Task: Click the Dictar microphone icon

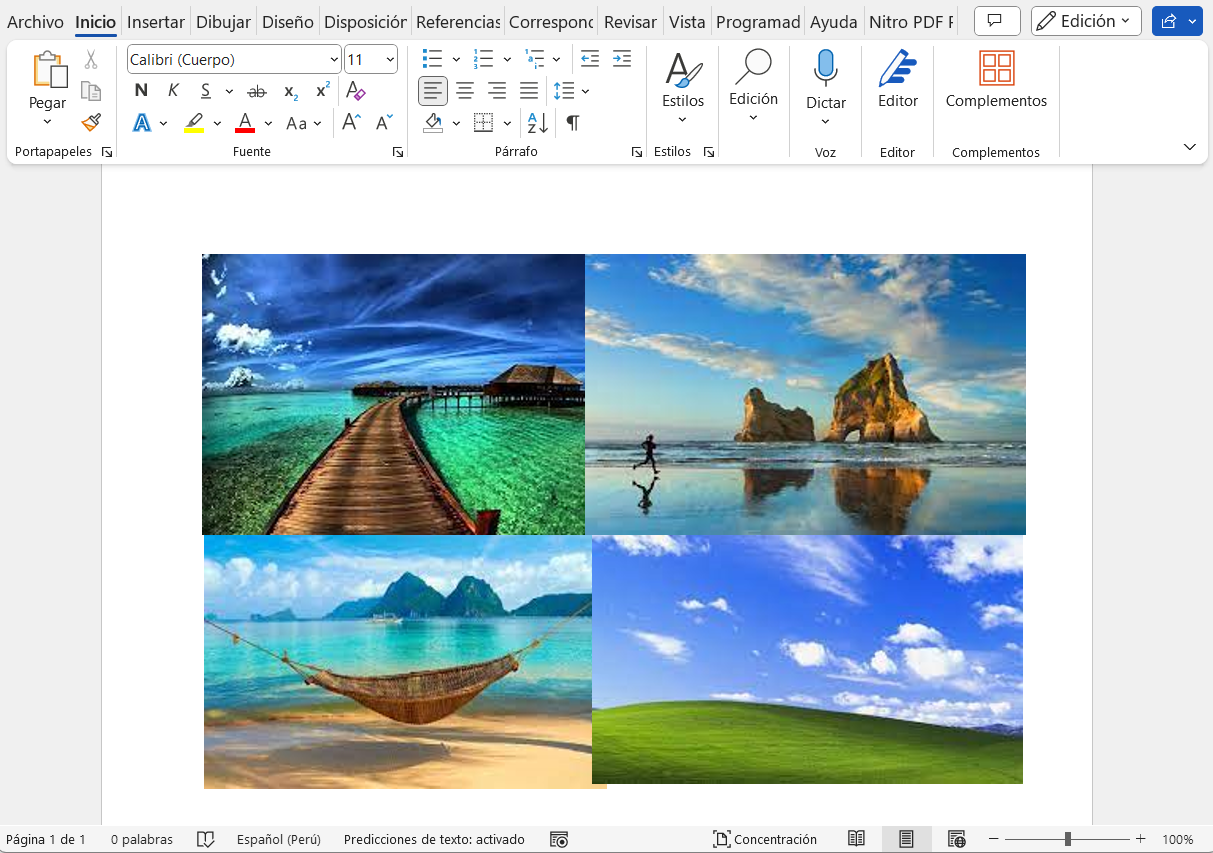Action: click(825, 68)
